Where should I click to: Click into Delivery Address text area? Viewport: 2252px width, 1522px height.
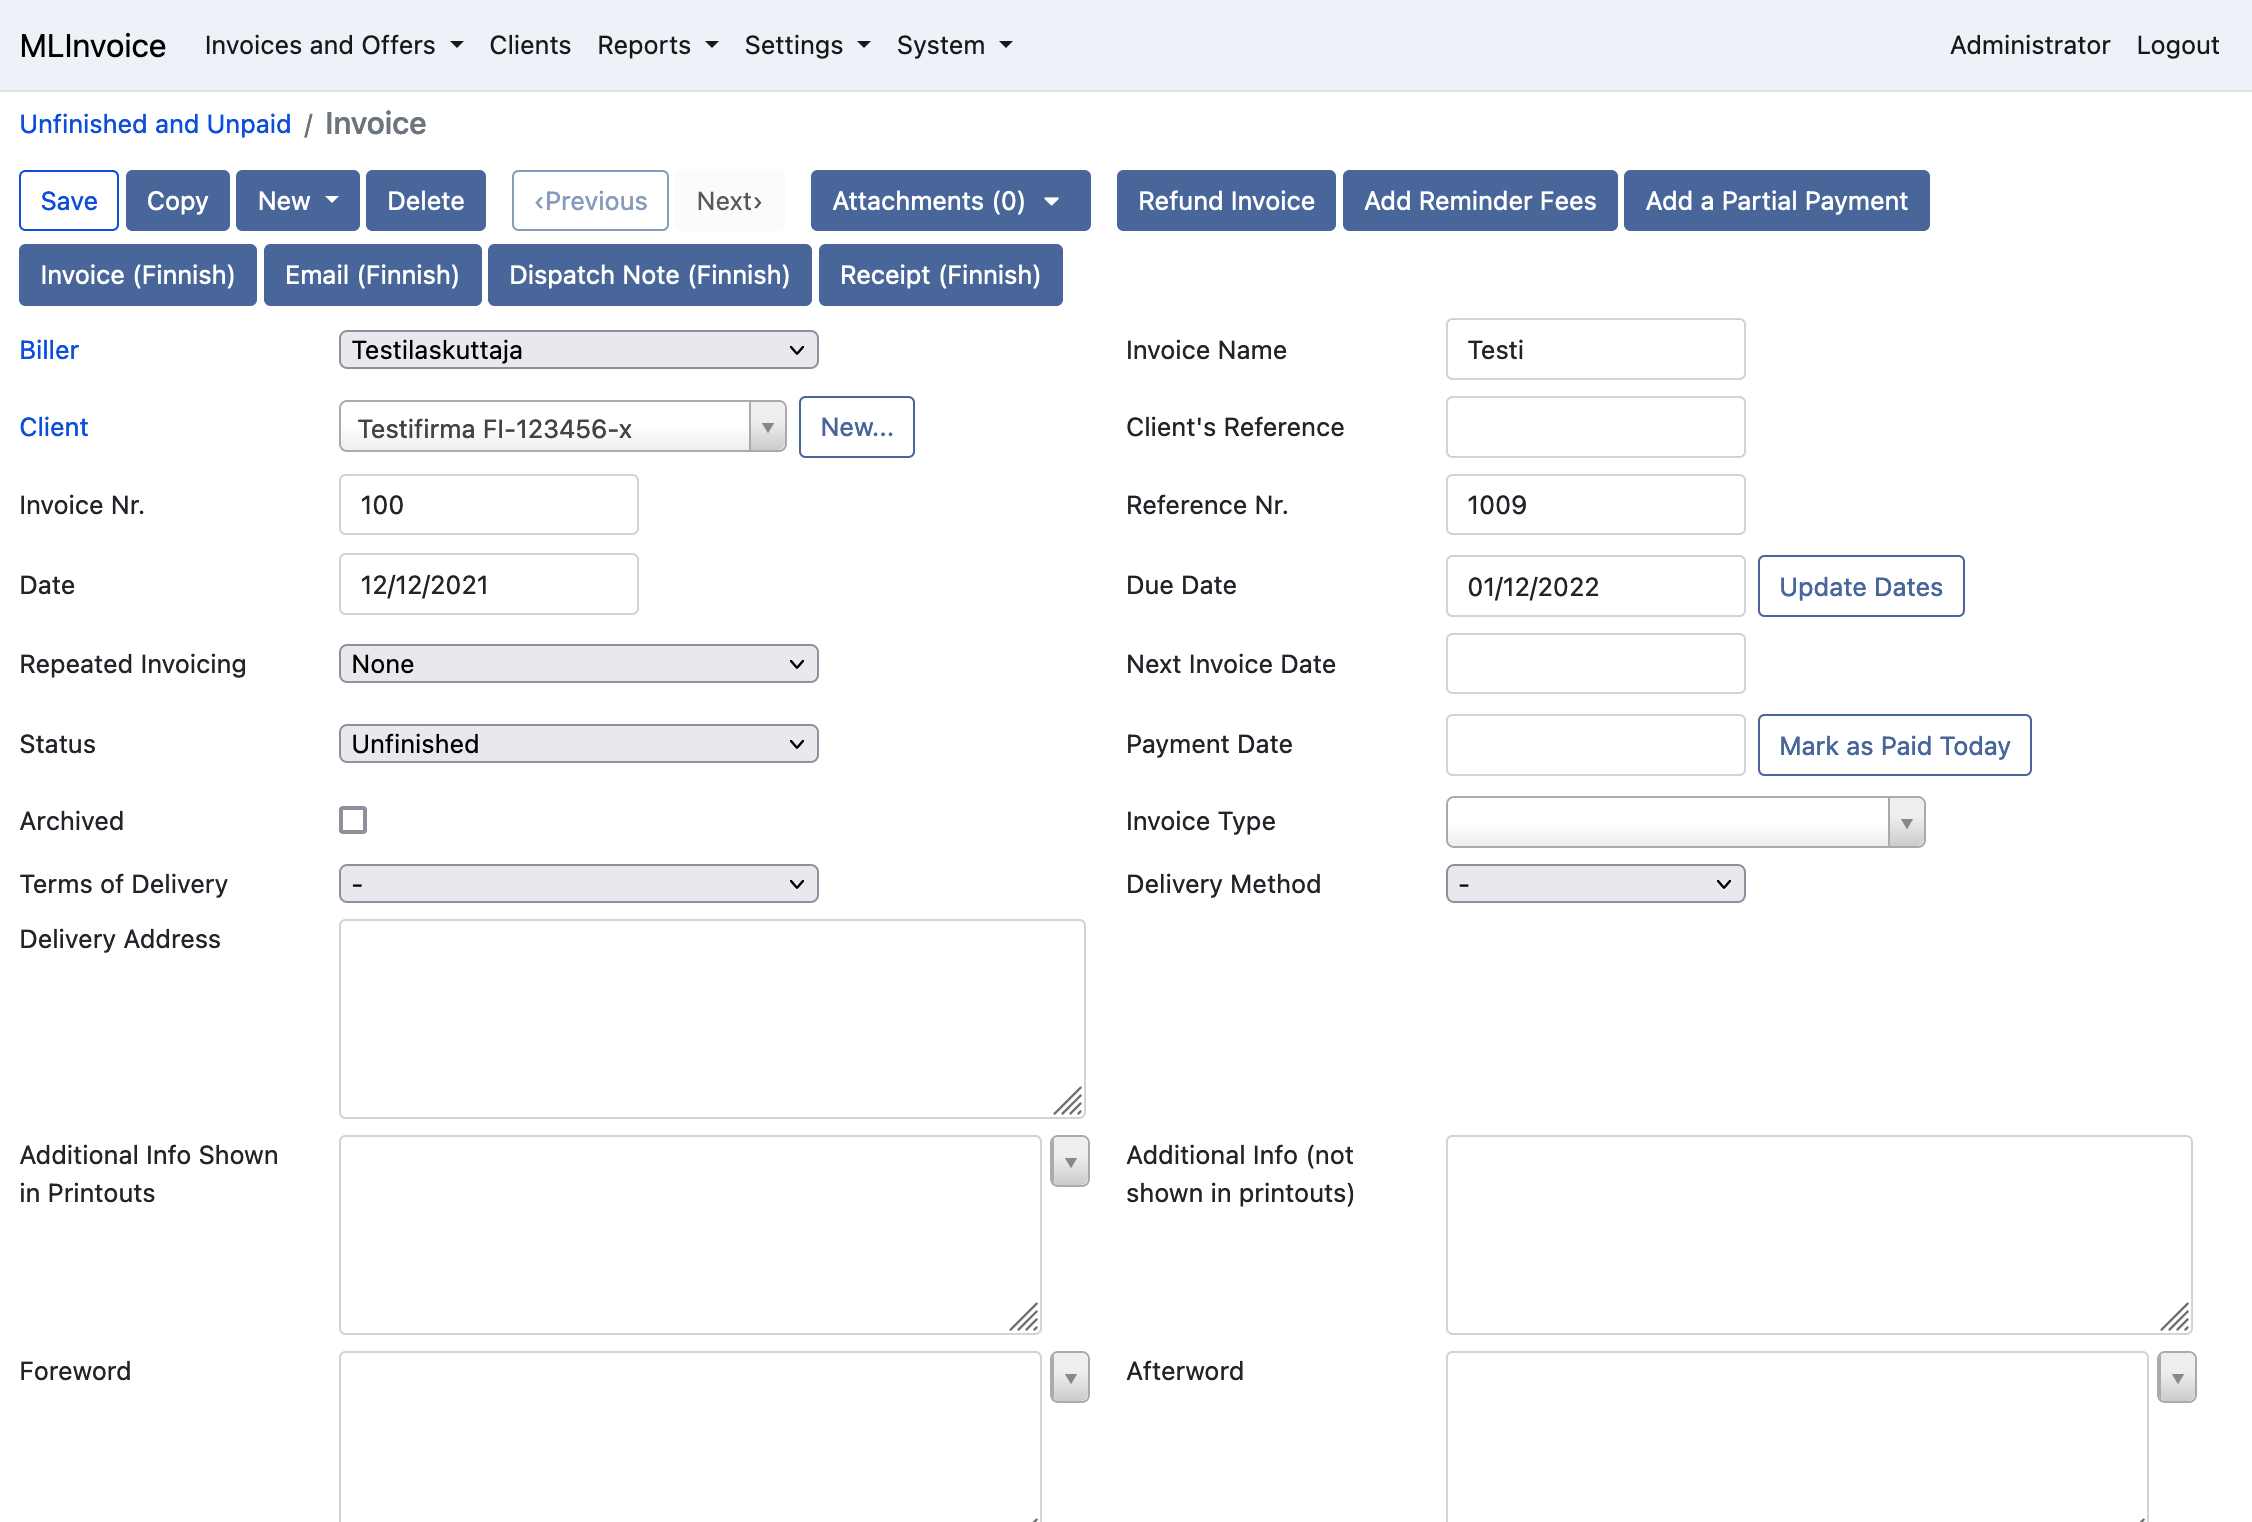(712, 1019)
